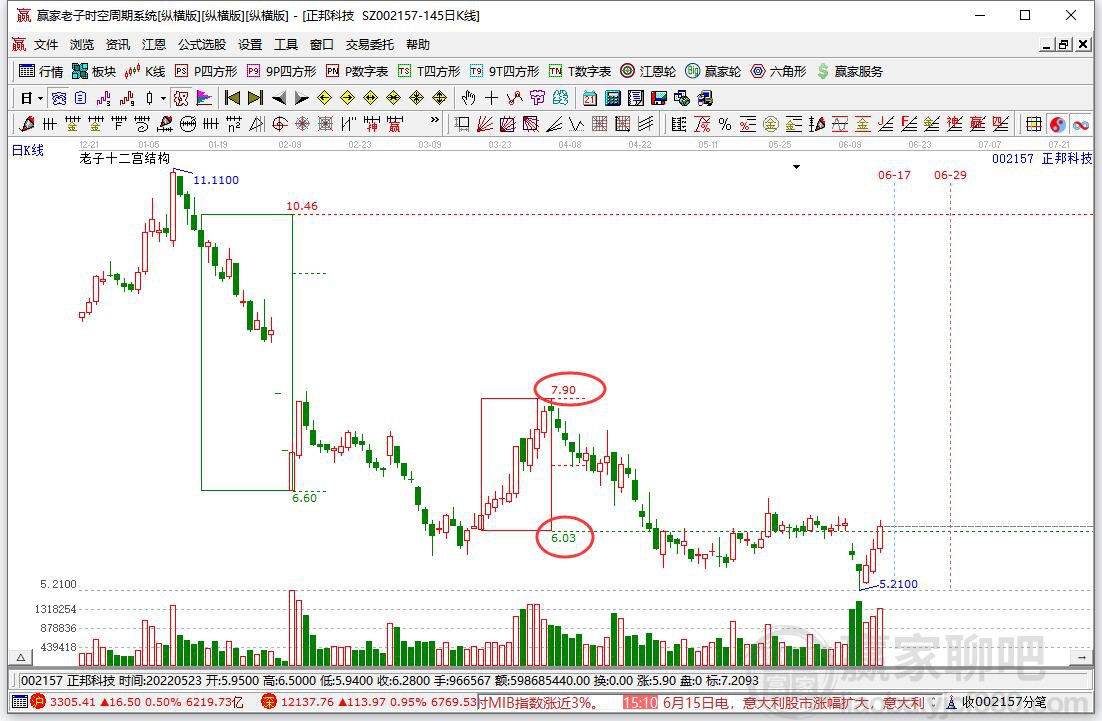
Task: Click the colorful triangle chart icon
Action: (205, 98)
